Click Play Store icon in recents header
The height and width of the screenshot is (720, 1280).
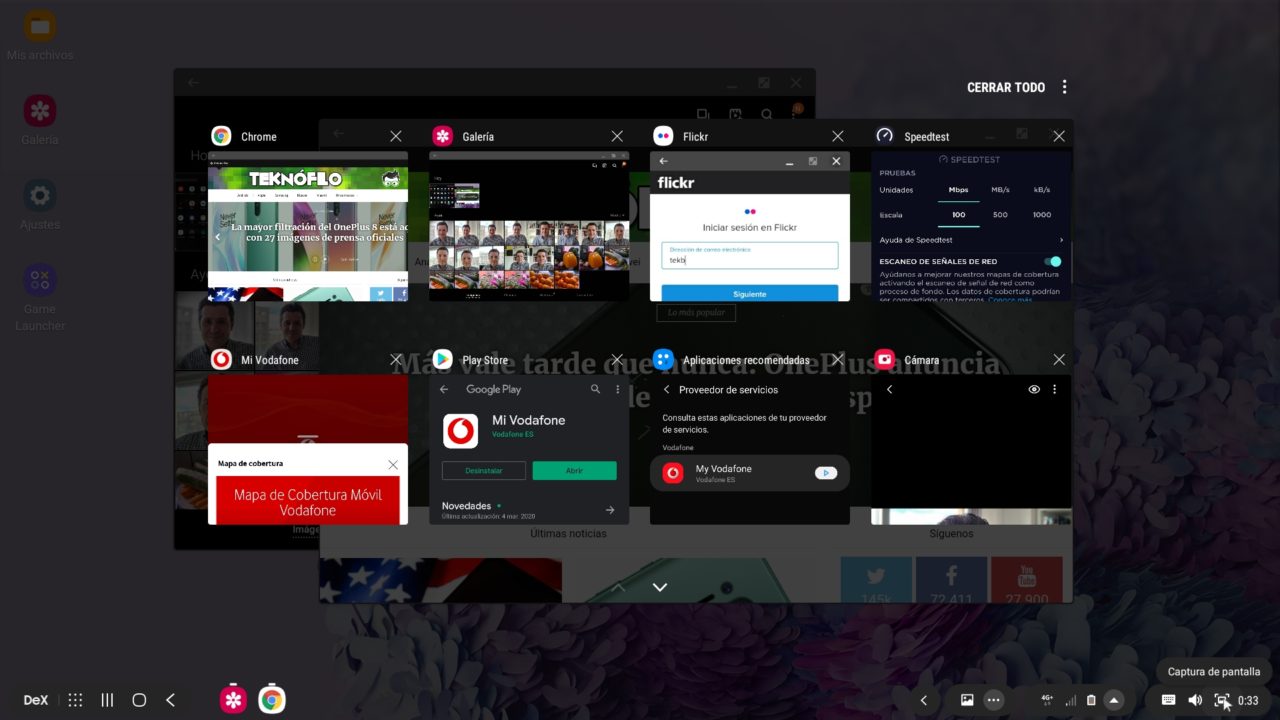pos(442,360)
